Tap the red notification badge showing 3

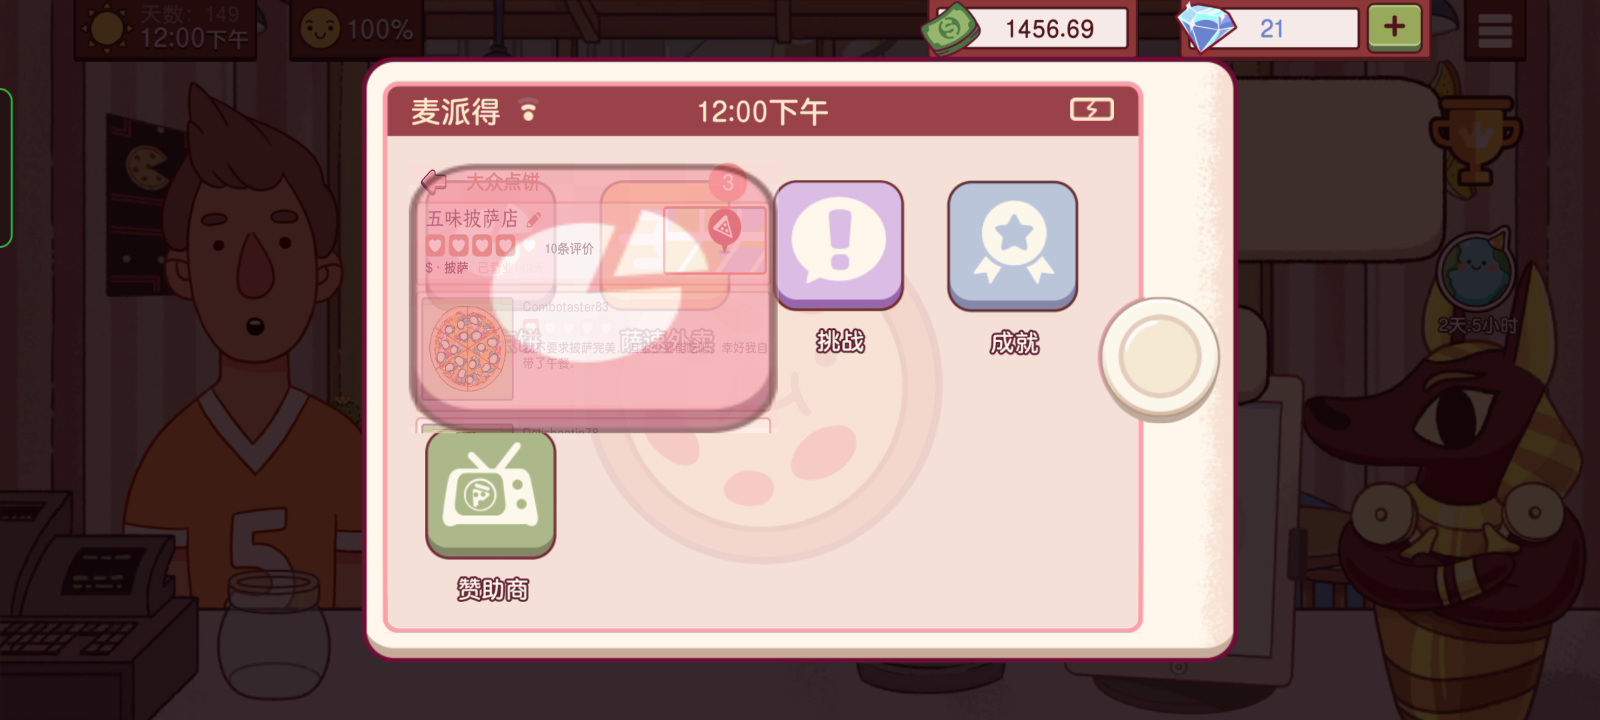728,183
